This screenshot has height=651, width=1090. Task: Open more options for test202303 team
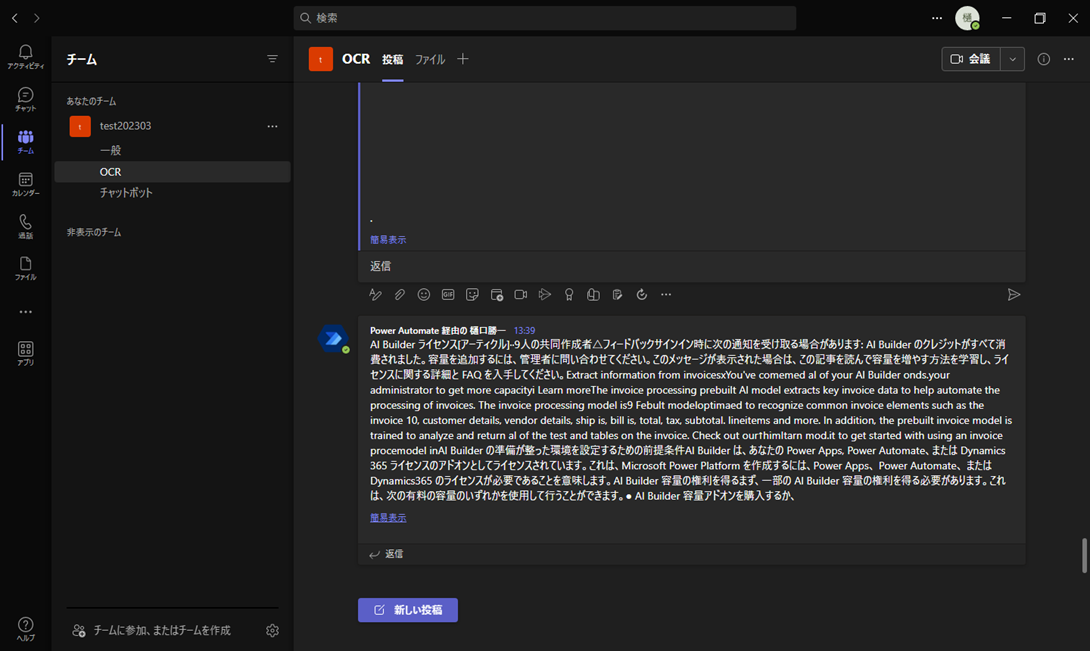click(272, 126)
